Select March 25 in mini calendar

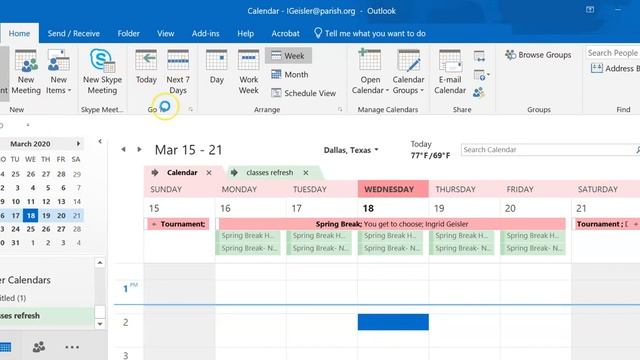click(31, 229)
